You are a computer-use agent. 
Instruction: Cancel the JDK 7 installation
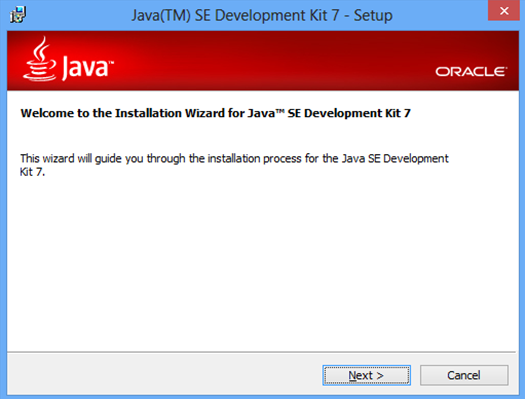click(464, 375)
